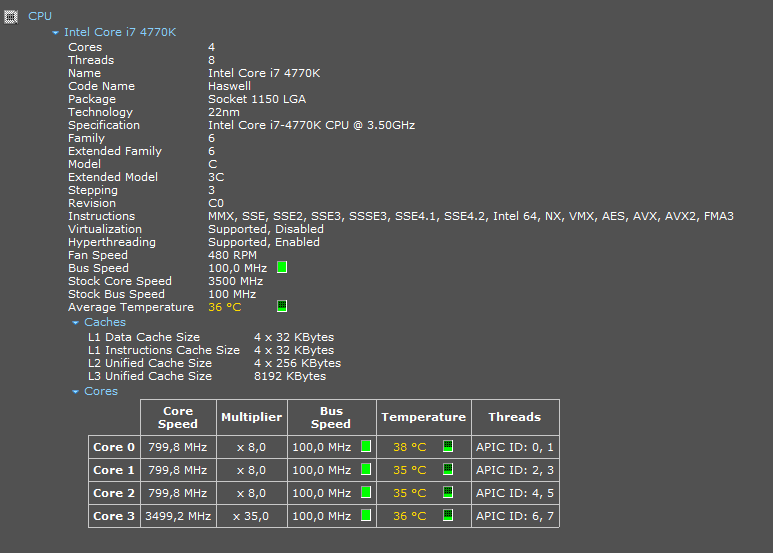
Task: Select the Threads column header
Action: [515, 417]
